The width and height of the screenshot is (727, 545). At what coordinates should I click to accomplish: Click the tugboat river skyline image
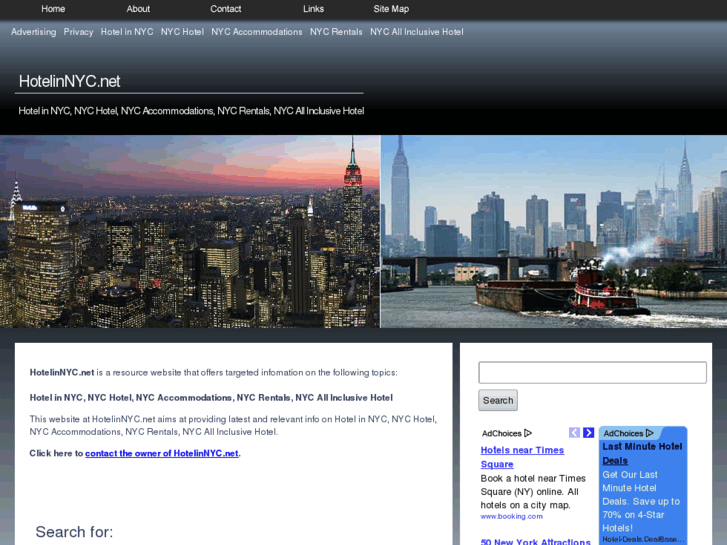[x=554, y=231]
